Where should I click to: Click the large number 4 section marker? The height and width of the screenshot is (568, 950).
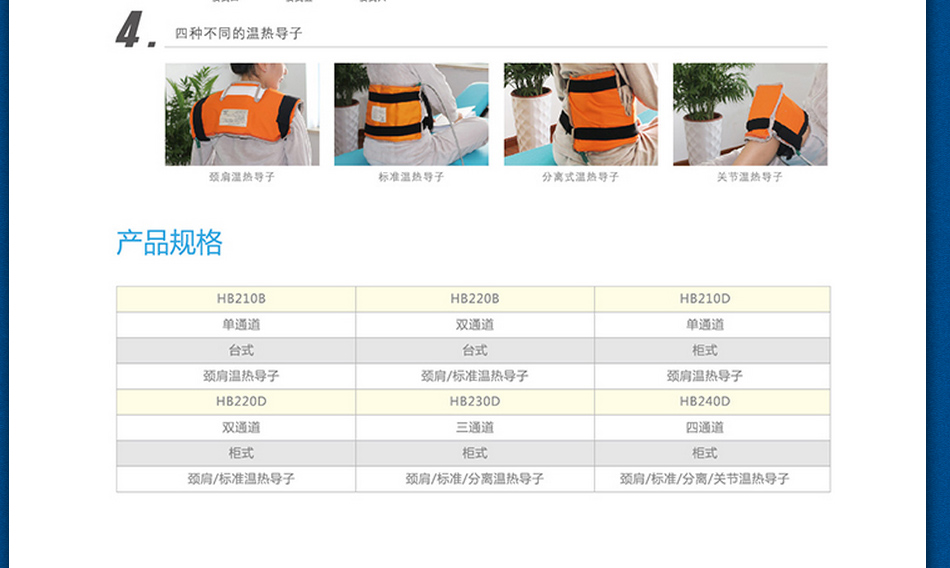130,32
